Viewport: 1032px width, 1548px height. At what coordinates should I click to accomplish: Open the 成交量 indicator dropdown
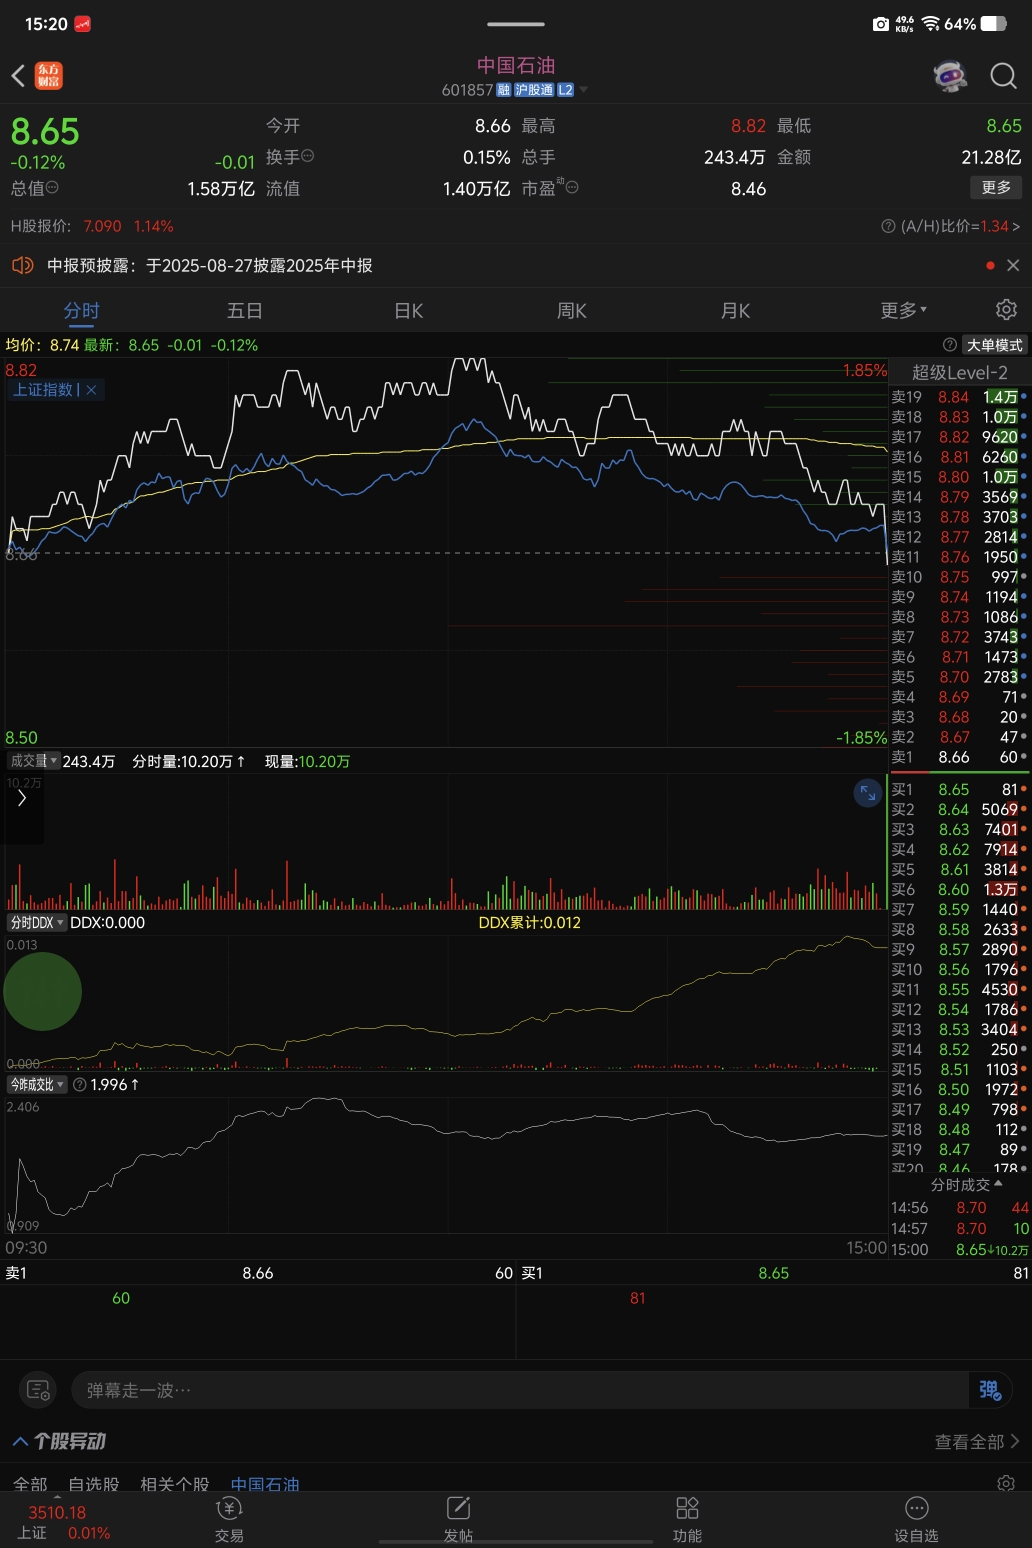pos(33,761)
